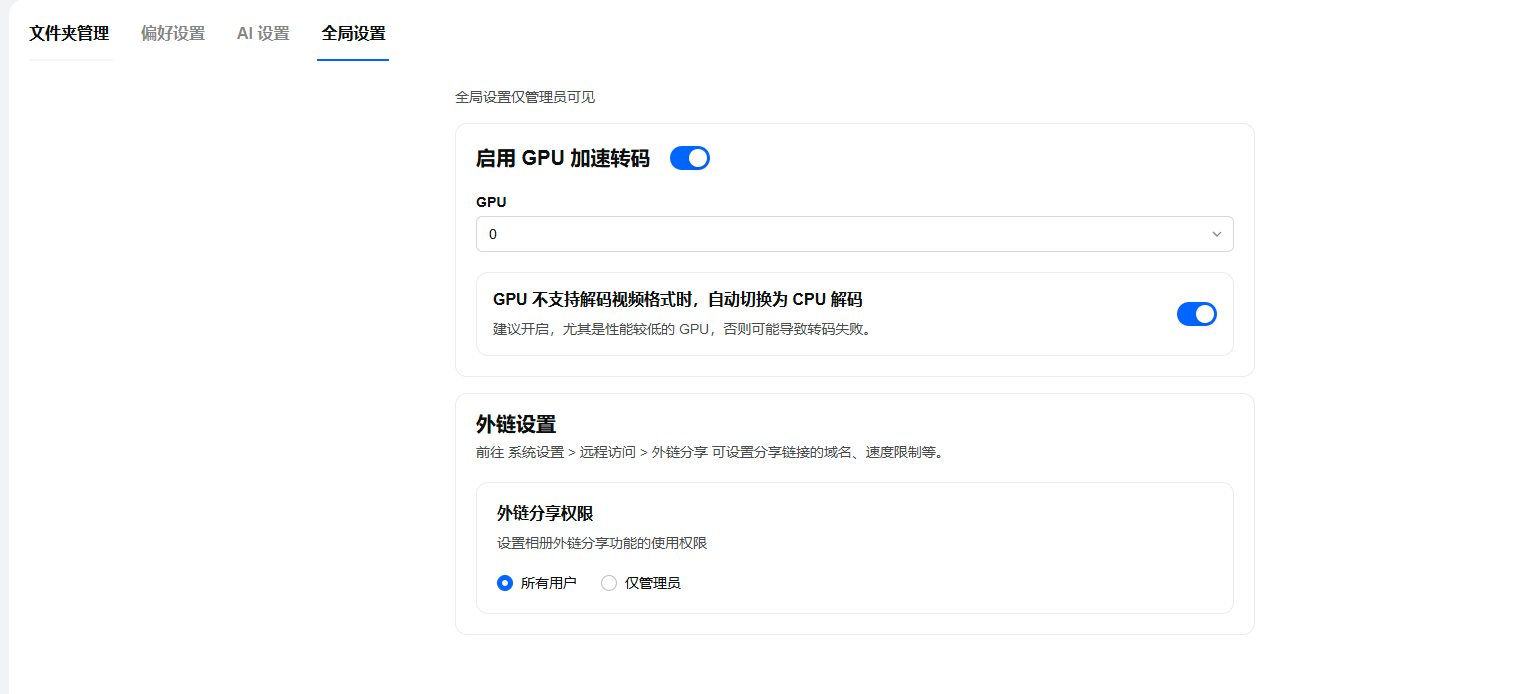
Task: Select the 全局设置 tab
Action: (x=353, y=33)
